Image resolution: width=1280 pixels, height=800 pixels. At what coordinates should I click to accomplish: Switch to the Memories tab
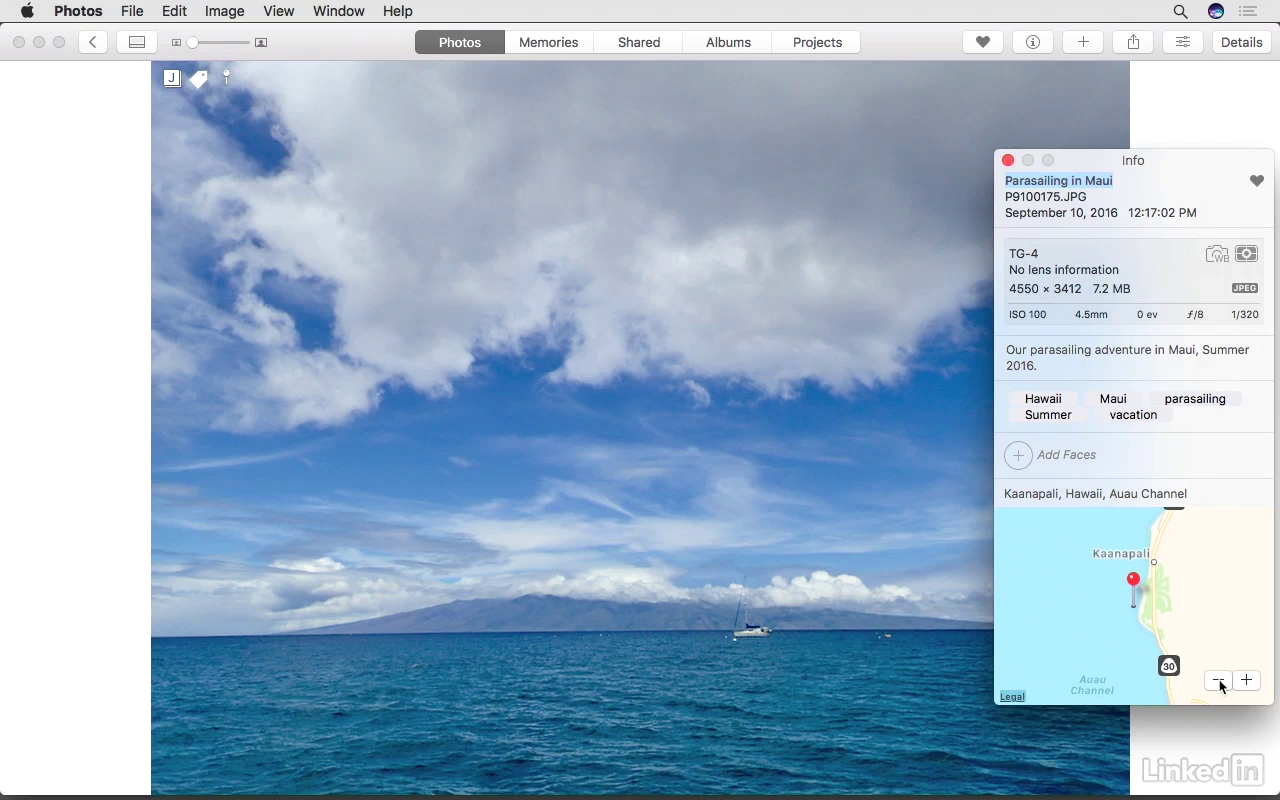click(548, 42)
